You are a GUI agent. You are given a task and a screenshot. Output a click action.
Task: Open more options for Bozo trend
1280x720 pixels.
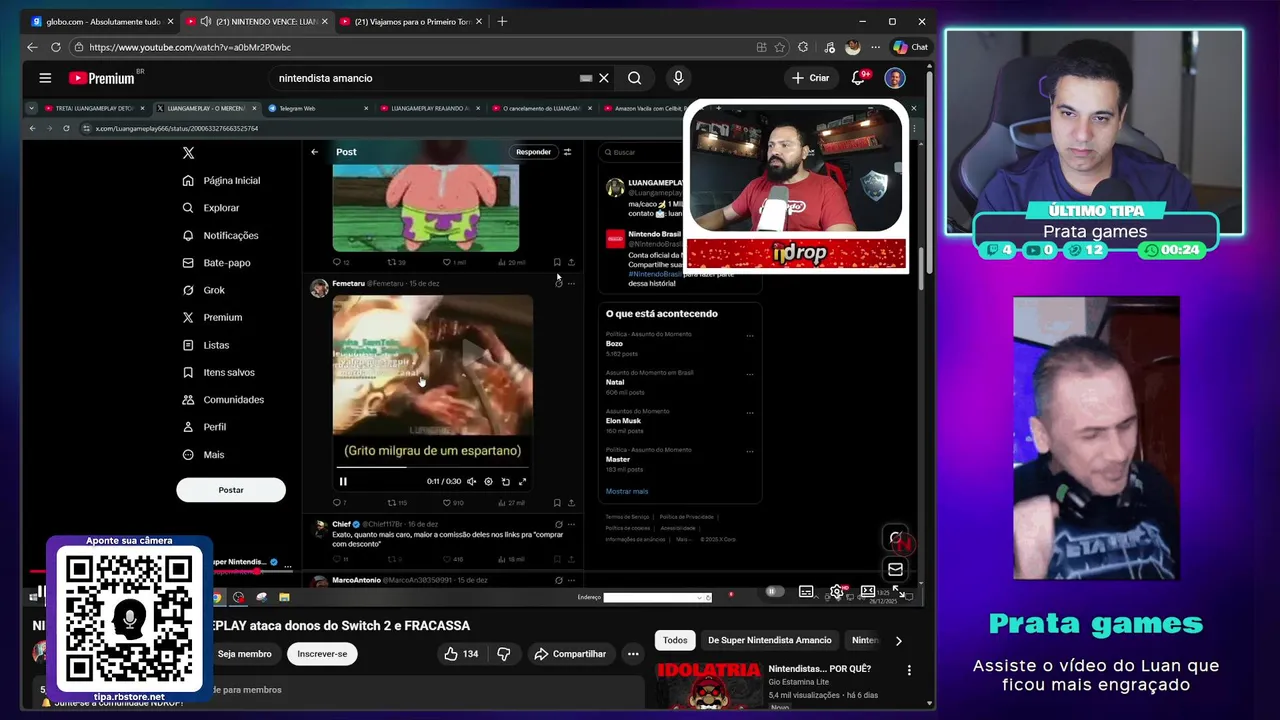(x=749, y=336)
